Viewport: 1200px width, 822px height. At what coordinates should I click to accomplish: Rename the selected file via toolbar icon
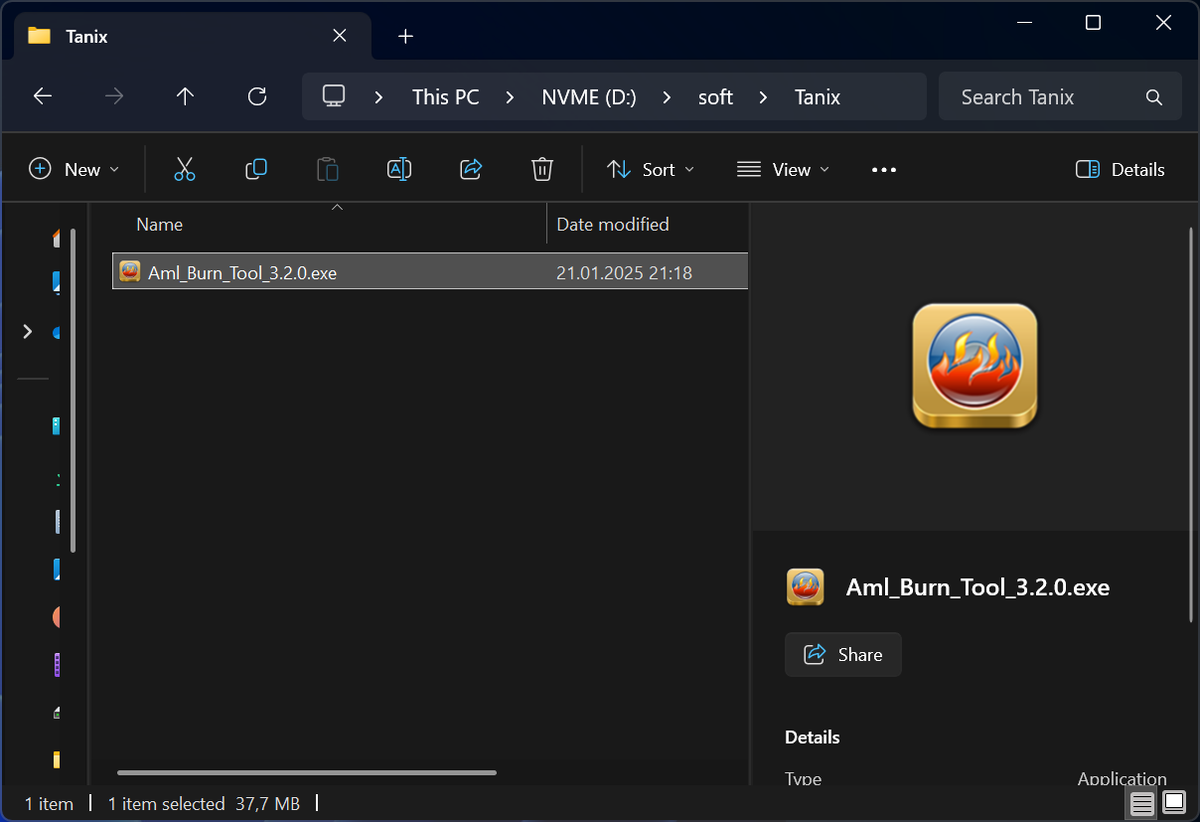[399, 169]
